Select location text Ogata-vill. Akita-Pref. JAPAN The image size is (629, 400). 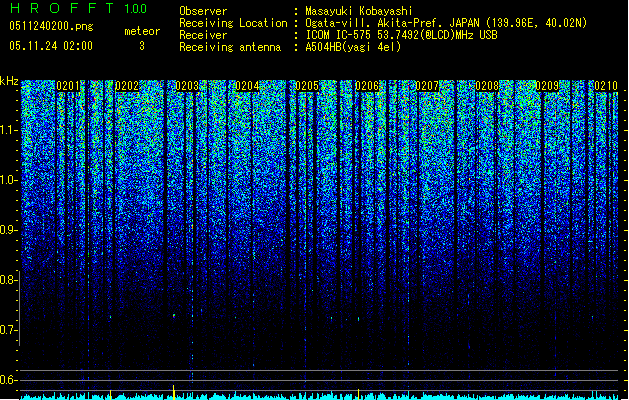point(392,23)
